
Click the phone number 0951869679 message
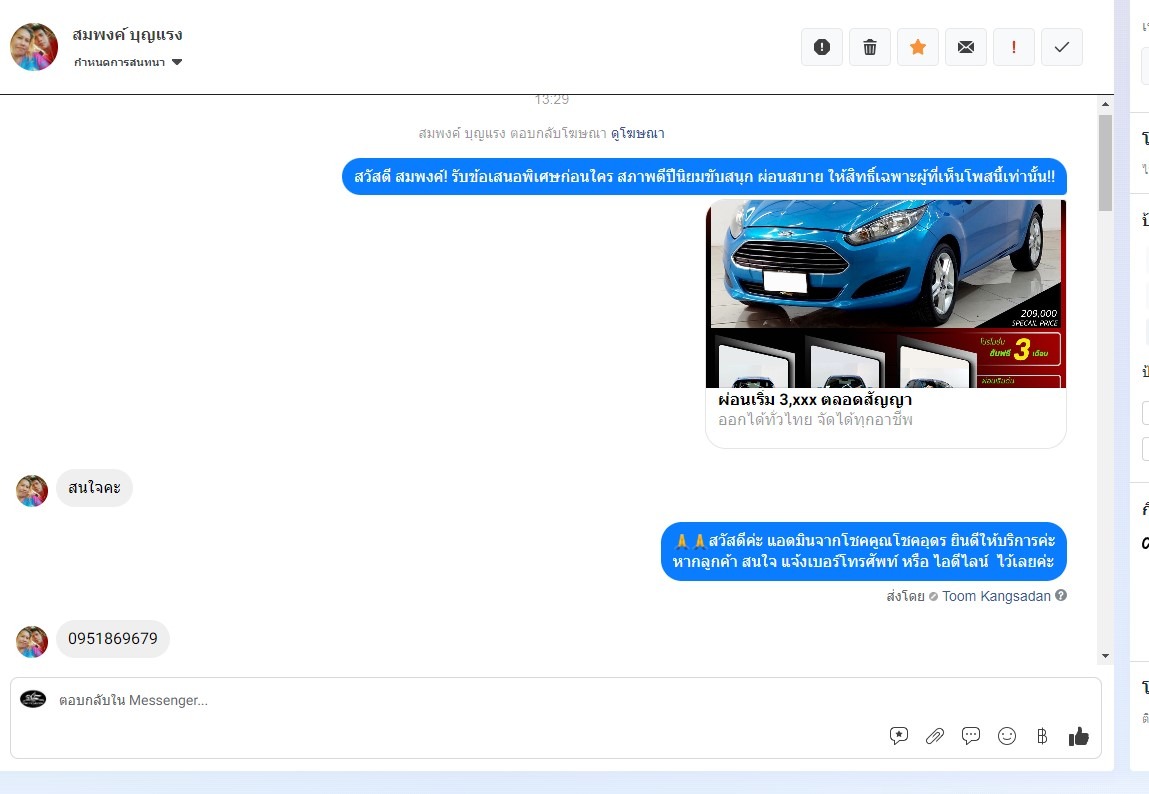[113, 639]
